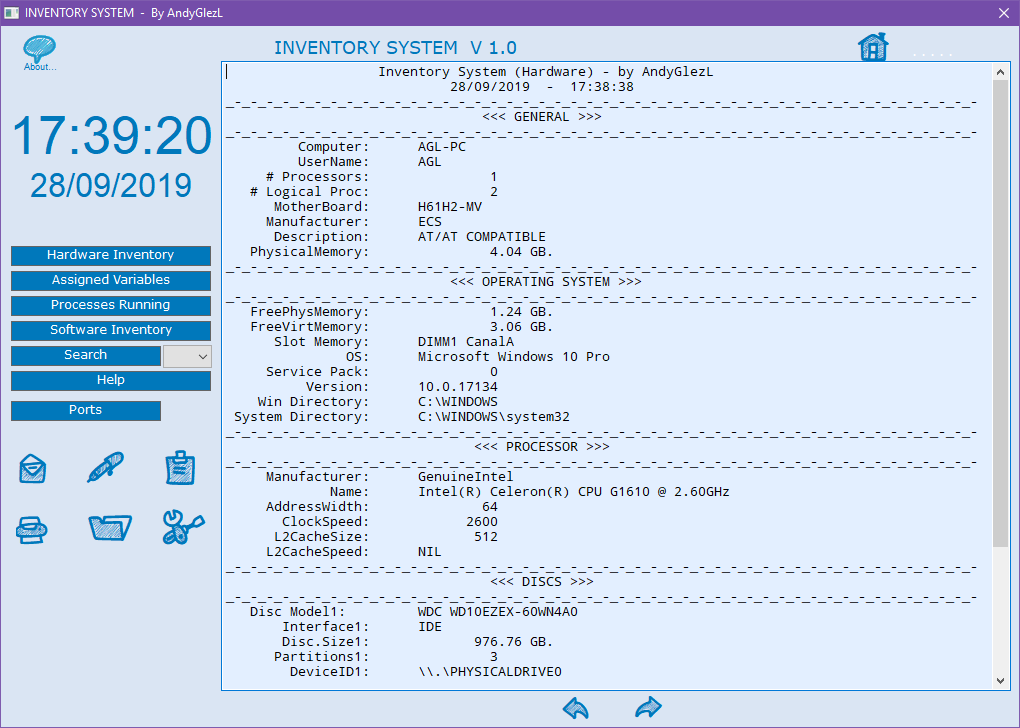Screen dimensions: 1020x728
Task: Click the scrollbar up arrow
Action: [1001, 71]
